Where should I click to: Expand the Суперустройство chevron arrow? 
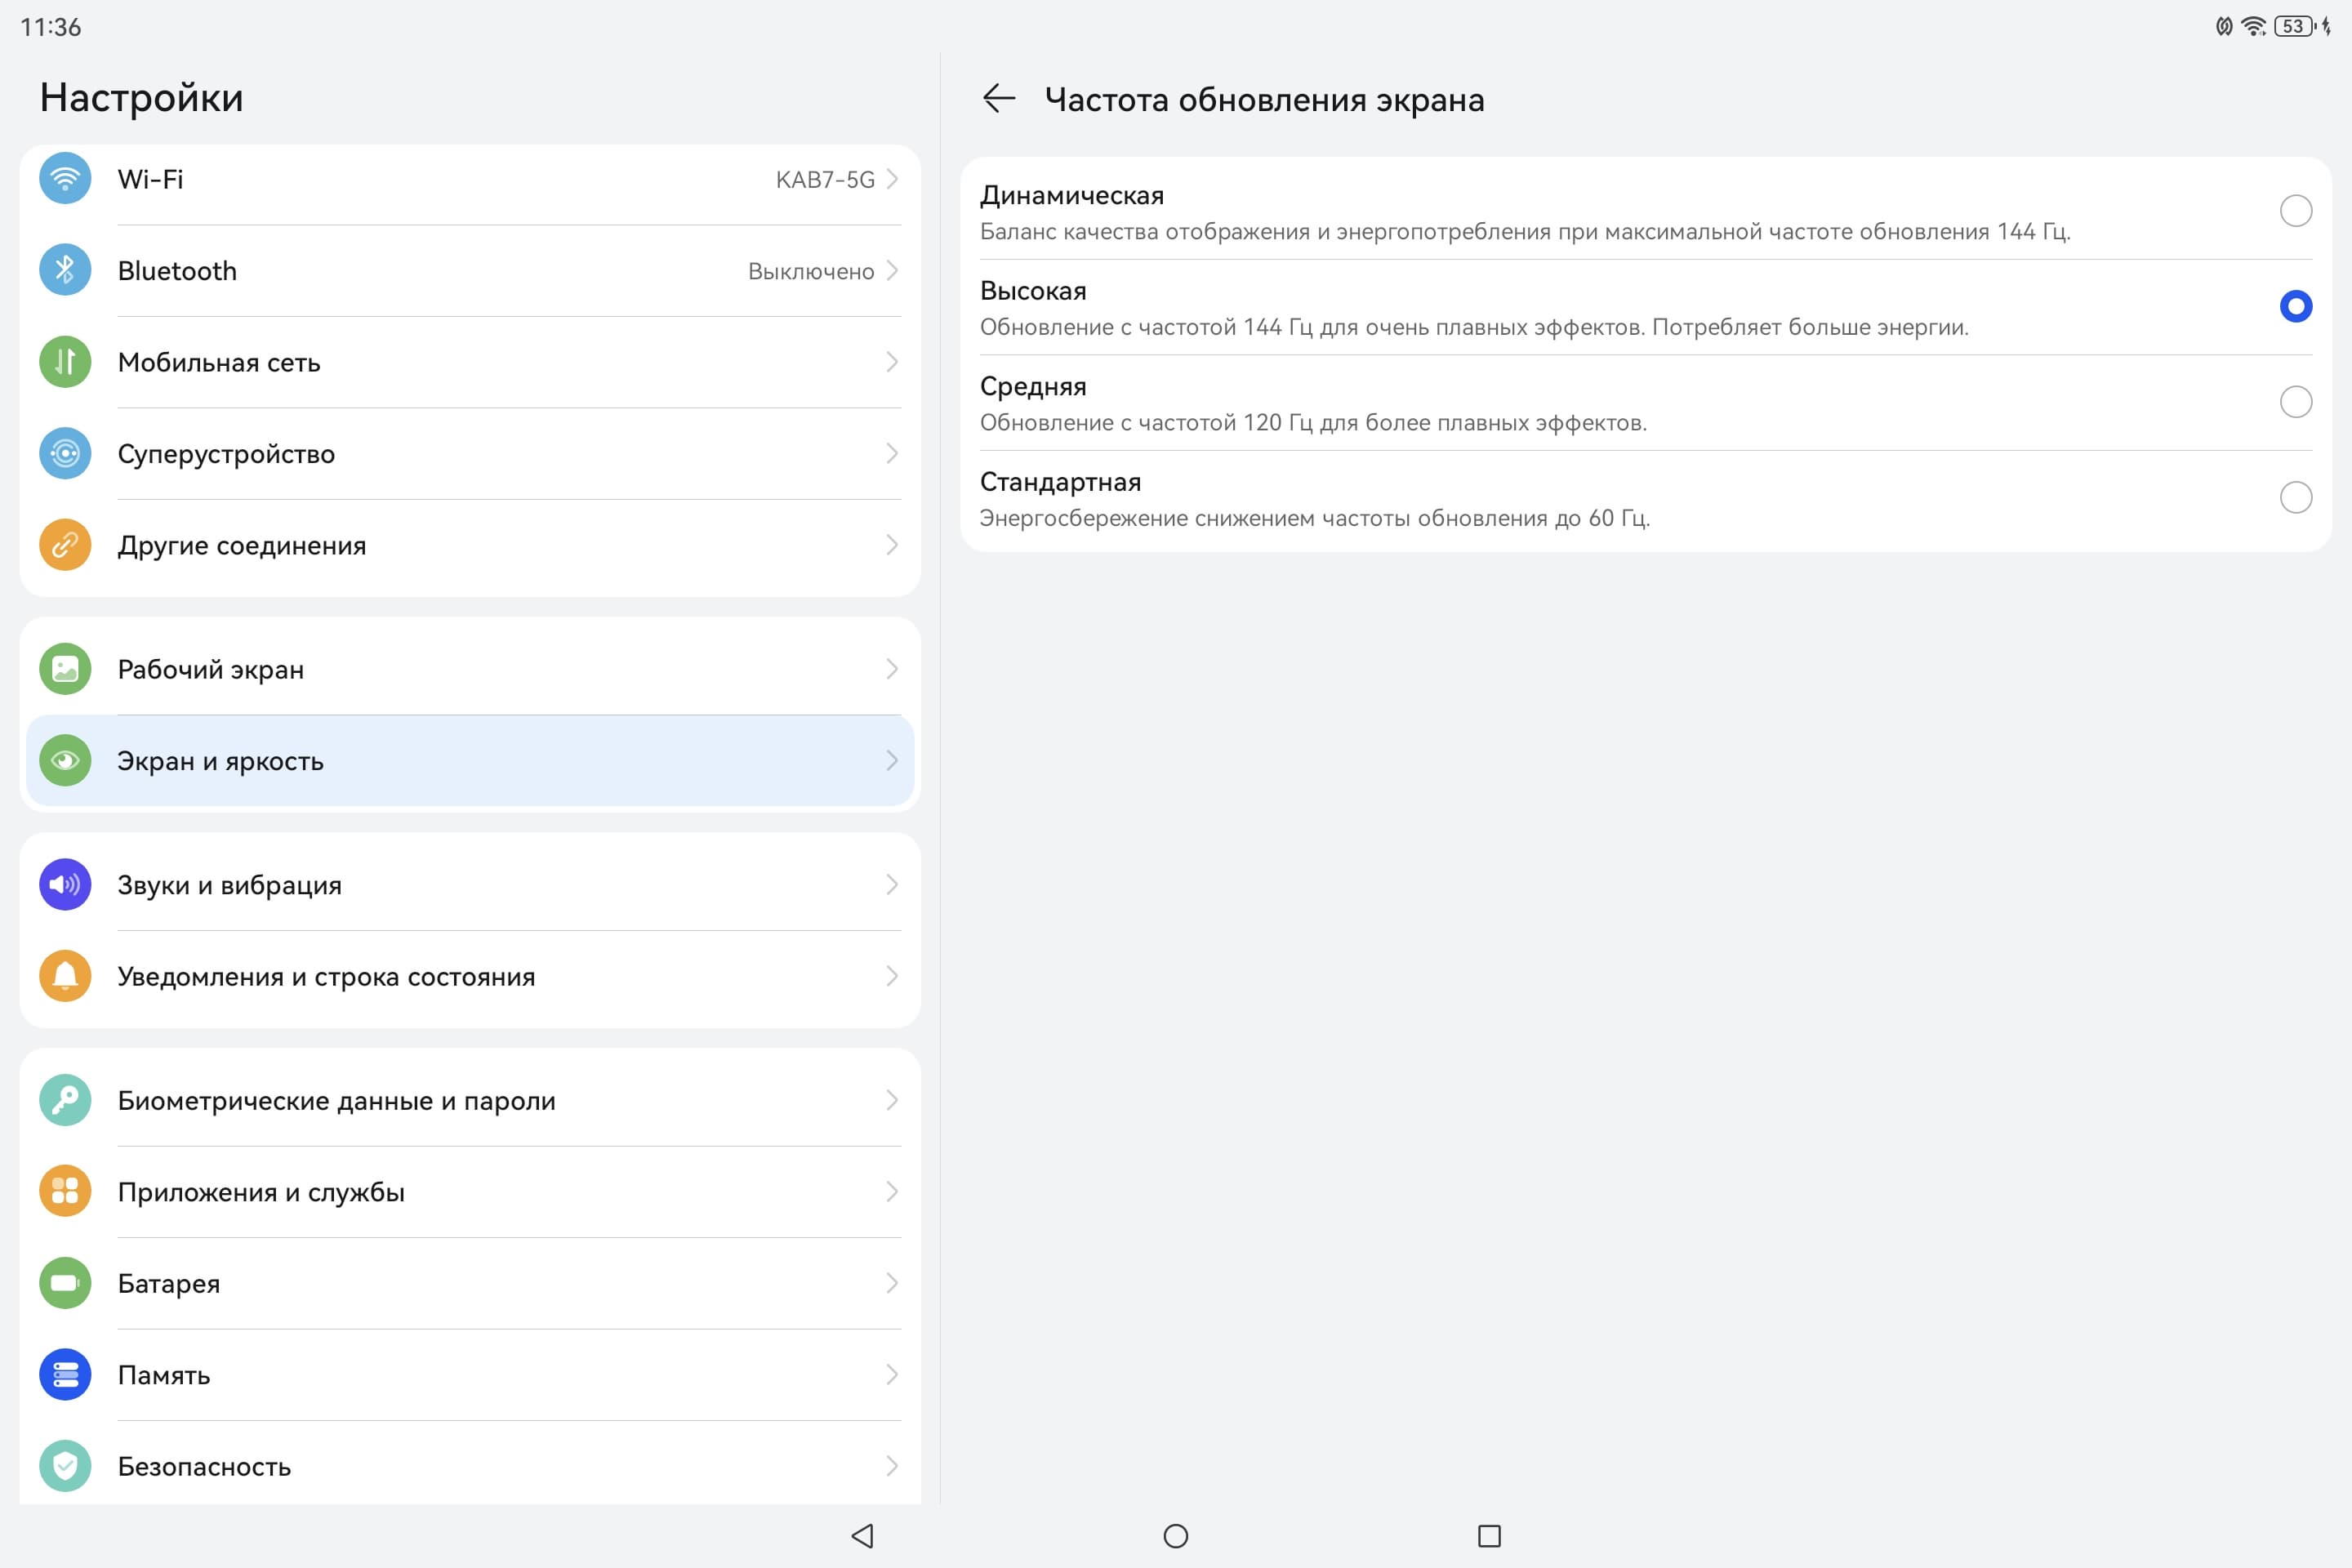tap(891, 454)
